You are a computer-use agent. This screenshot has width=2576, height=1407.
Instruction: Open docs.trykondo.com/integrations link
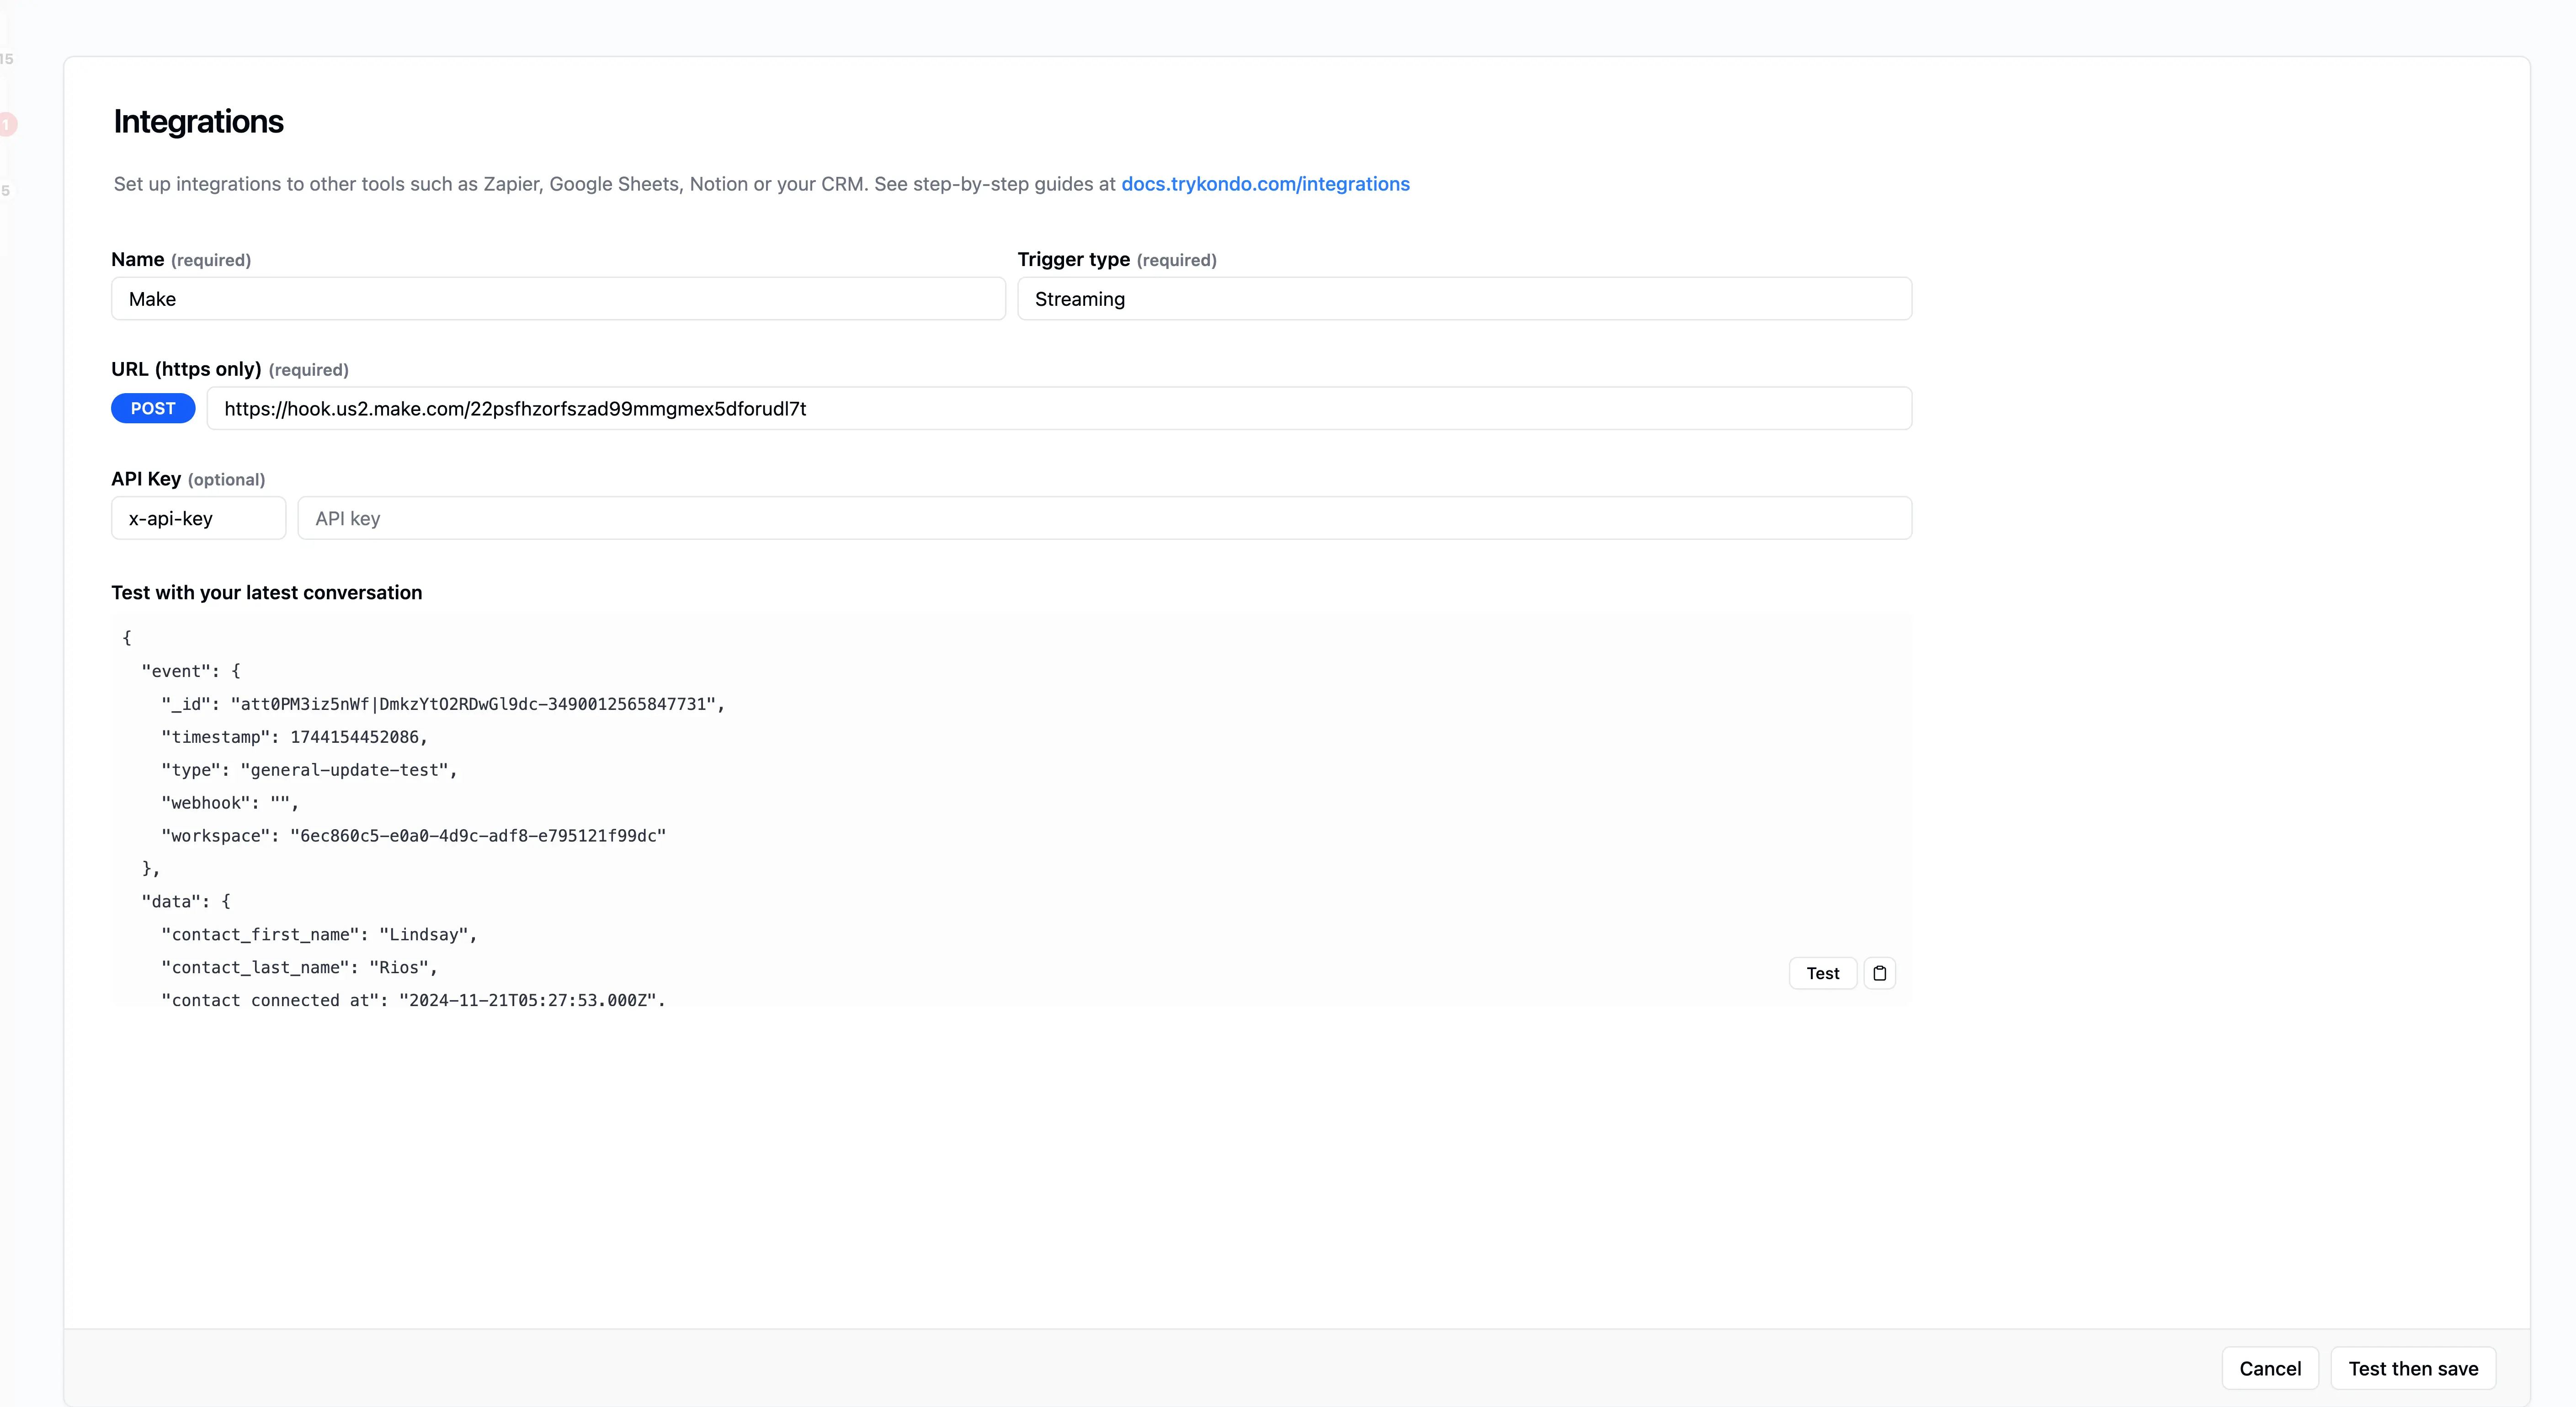1265,184
